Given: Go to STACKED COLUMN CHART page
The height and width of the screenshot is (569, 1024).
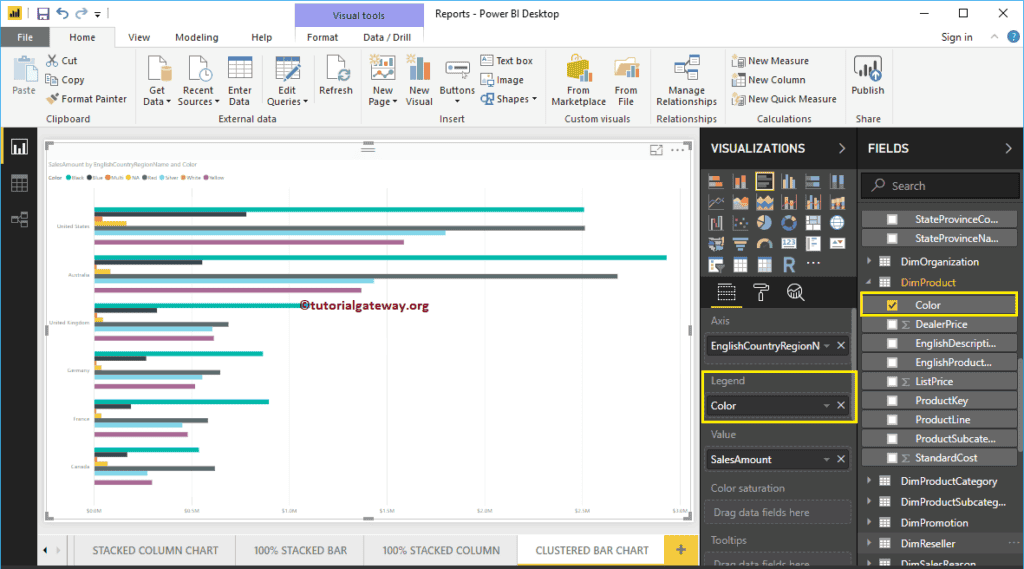Looking at the screenshot, I should [x=155, y=550].
